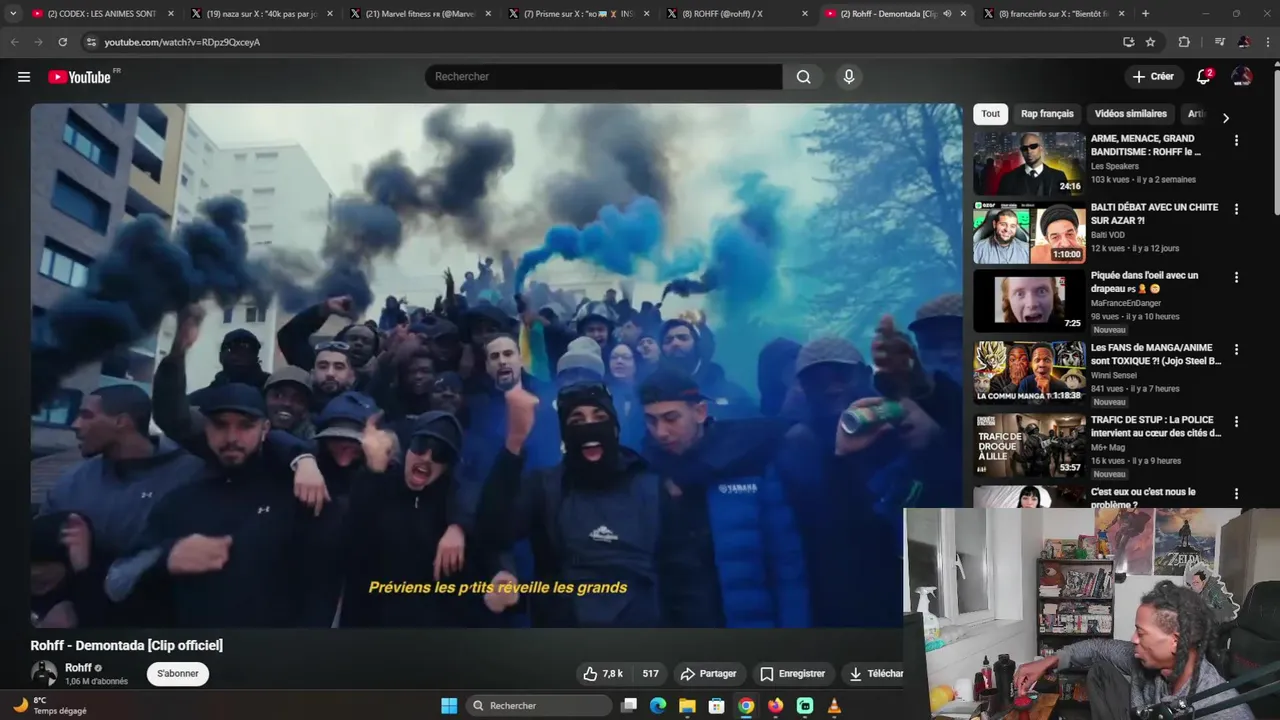
Task: Open TRAFIC DE STUP video thumbnail
Action: point(1029,445)
